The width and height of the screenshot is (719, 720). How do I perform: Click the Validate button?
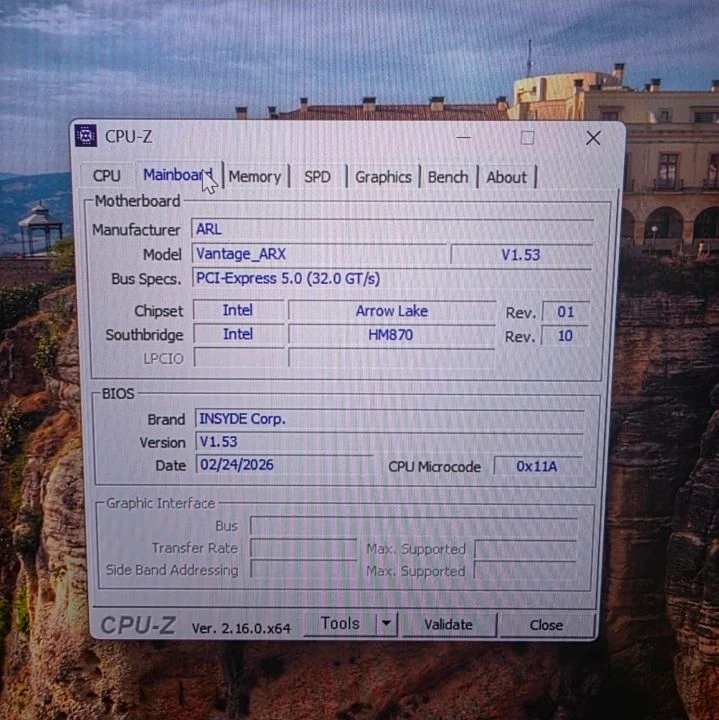449,624
